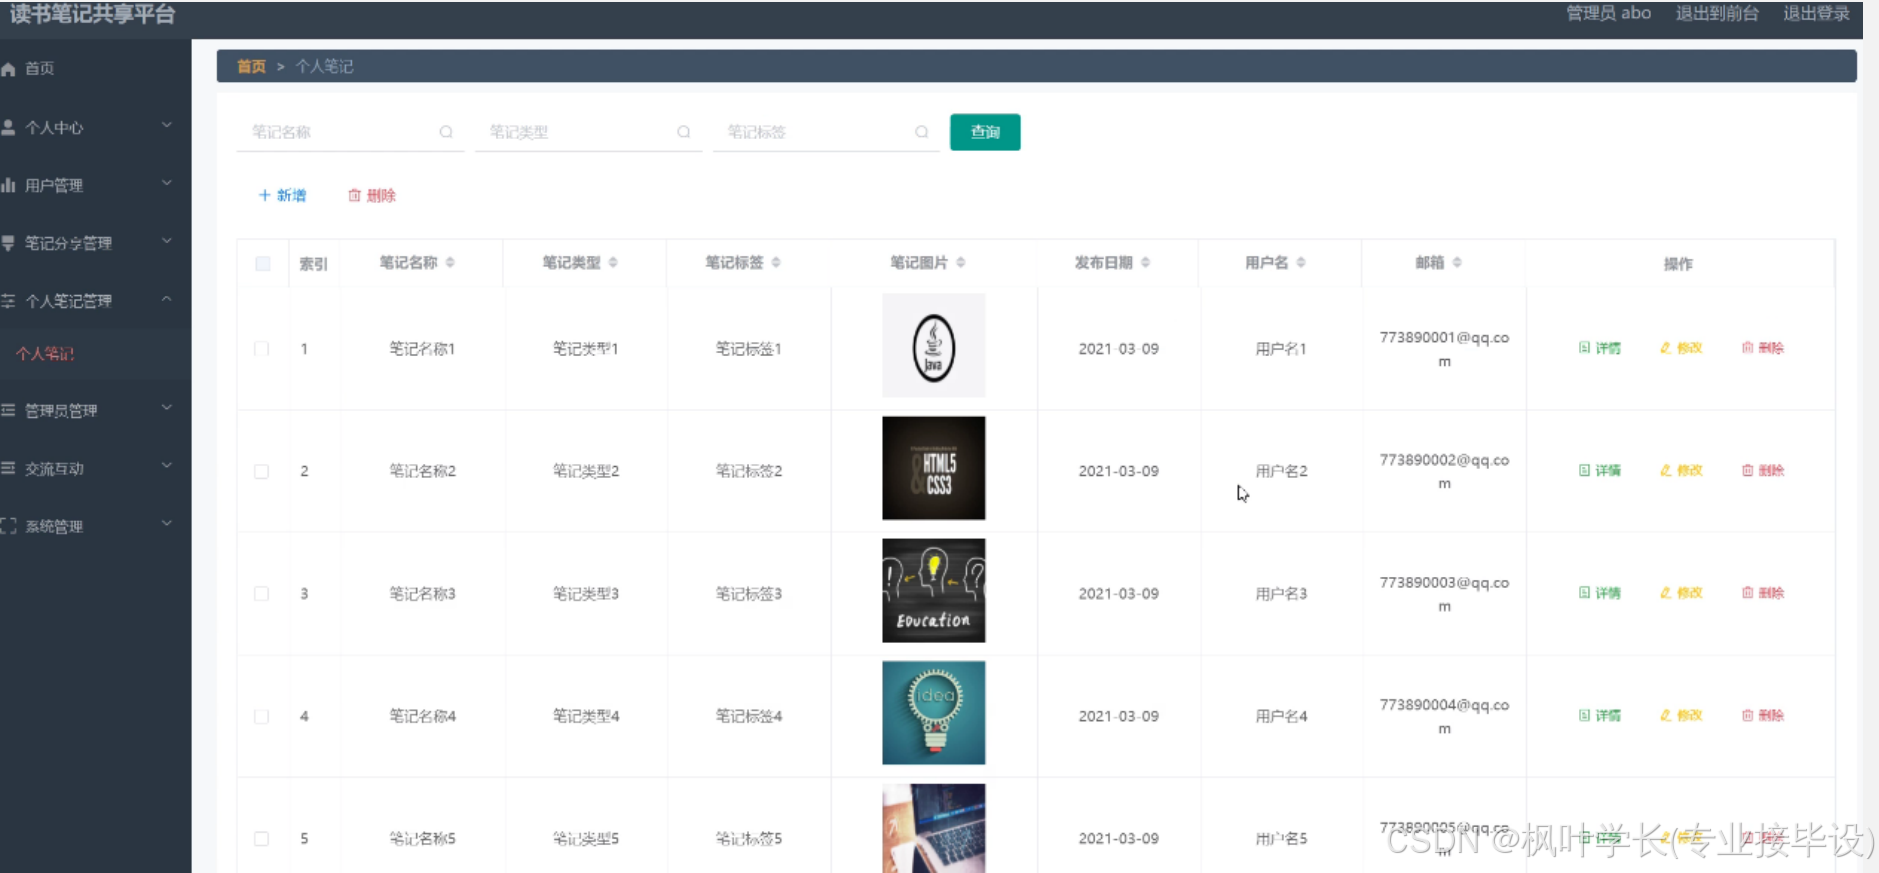This screenshot has width=1879, height=873.
Task: Click 首页 in the breadcrumb
Action: pyautogui.click(x=251, y=66)
